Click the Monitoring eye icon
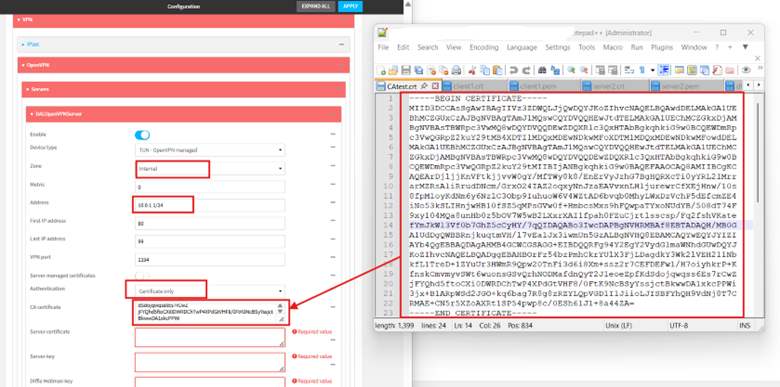 click(746, 70)
